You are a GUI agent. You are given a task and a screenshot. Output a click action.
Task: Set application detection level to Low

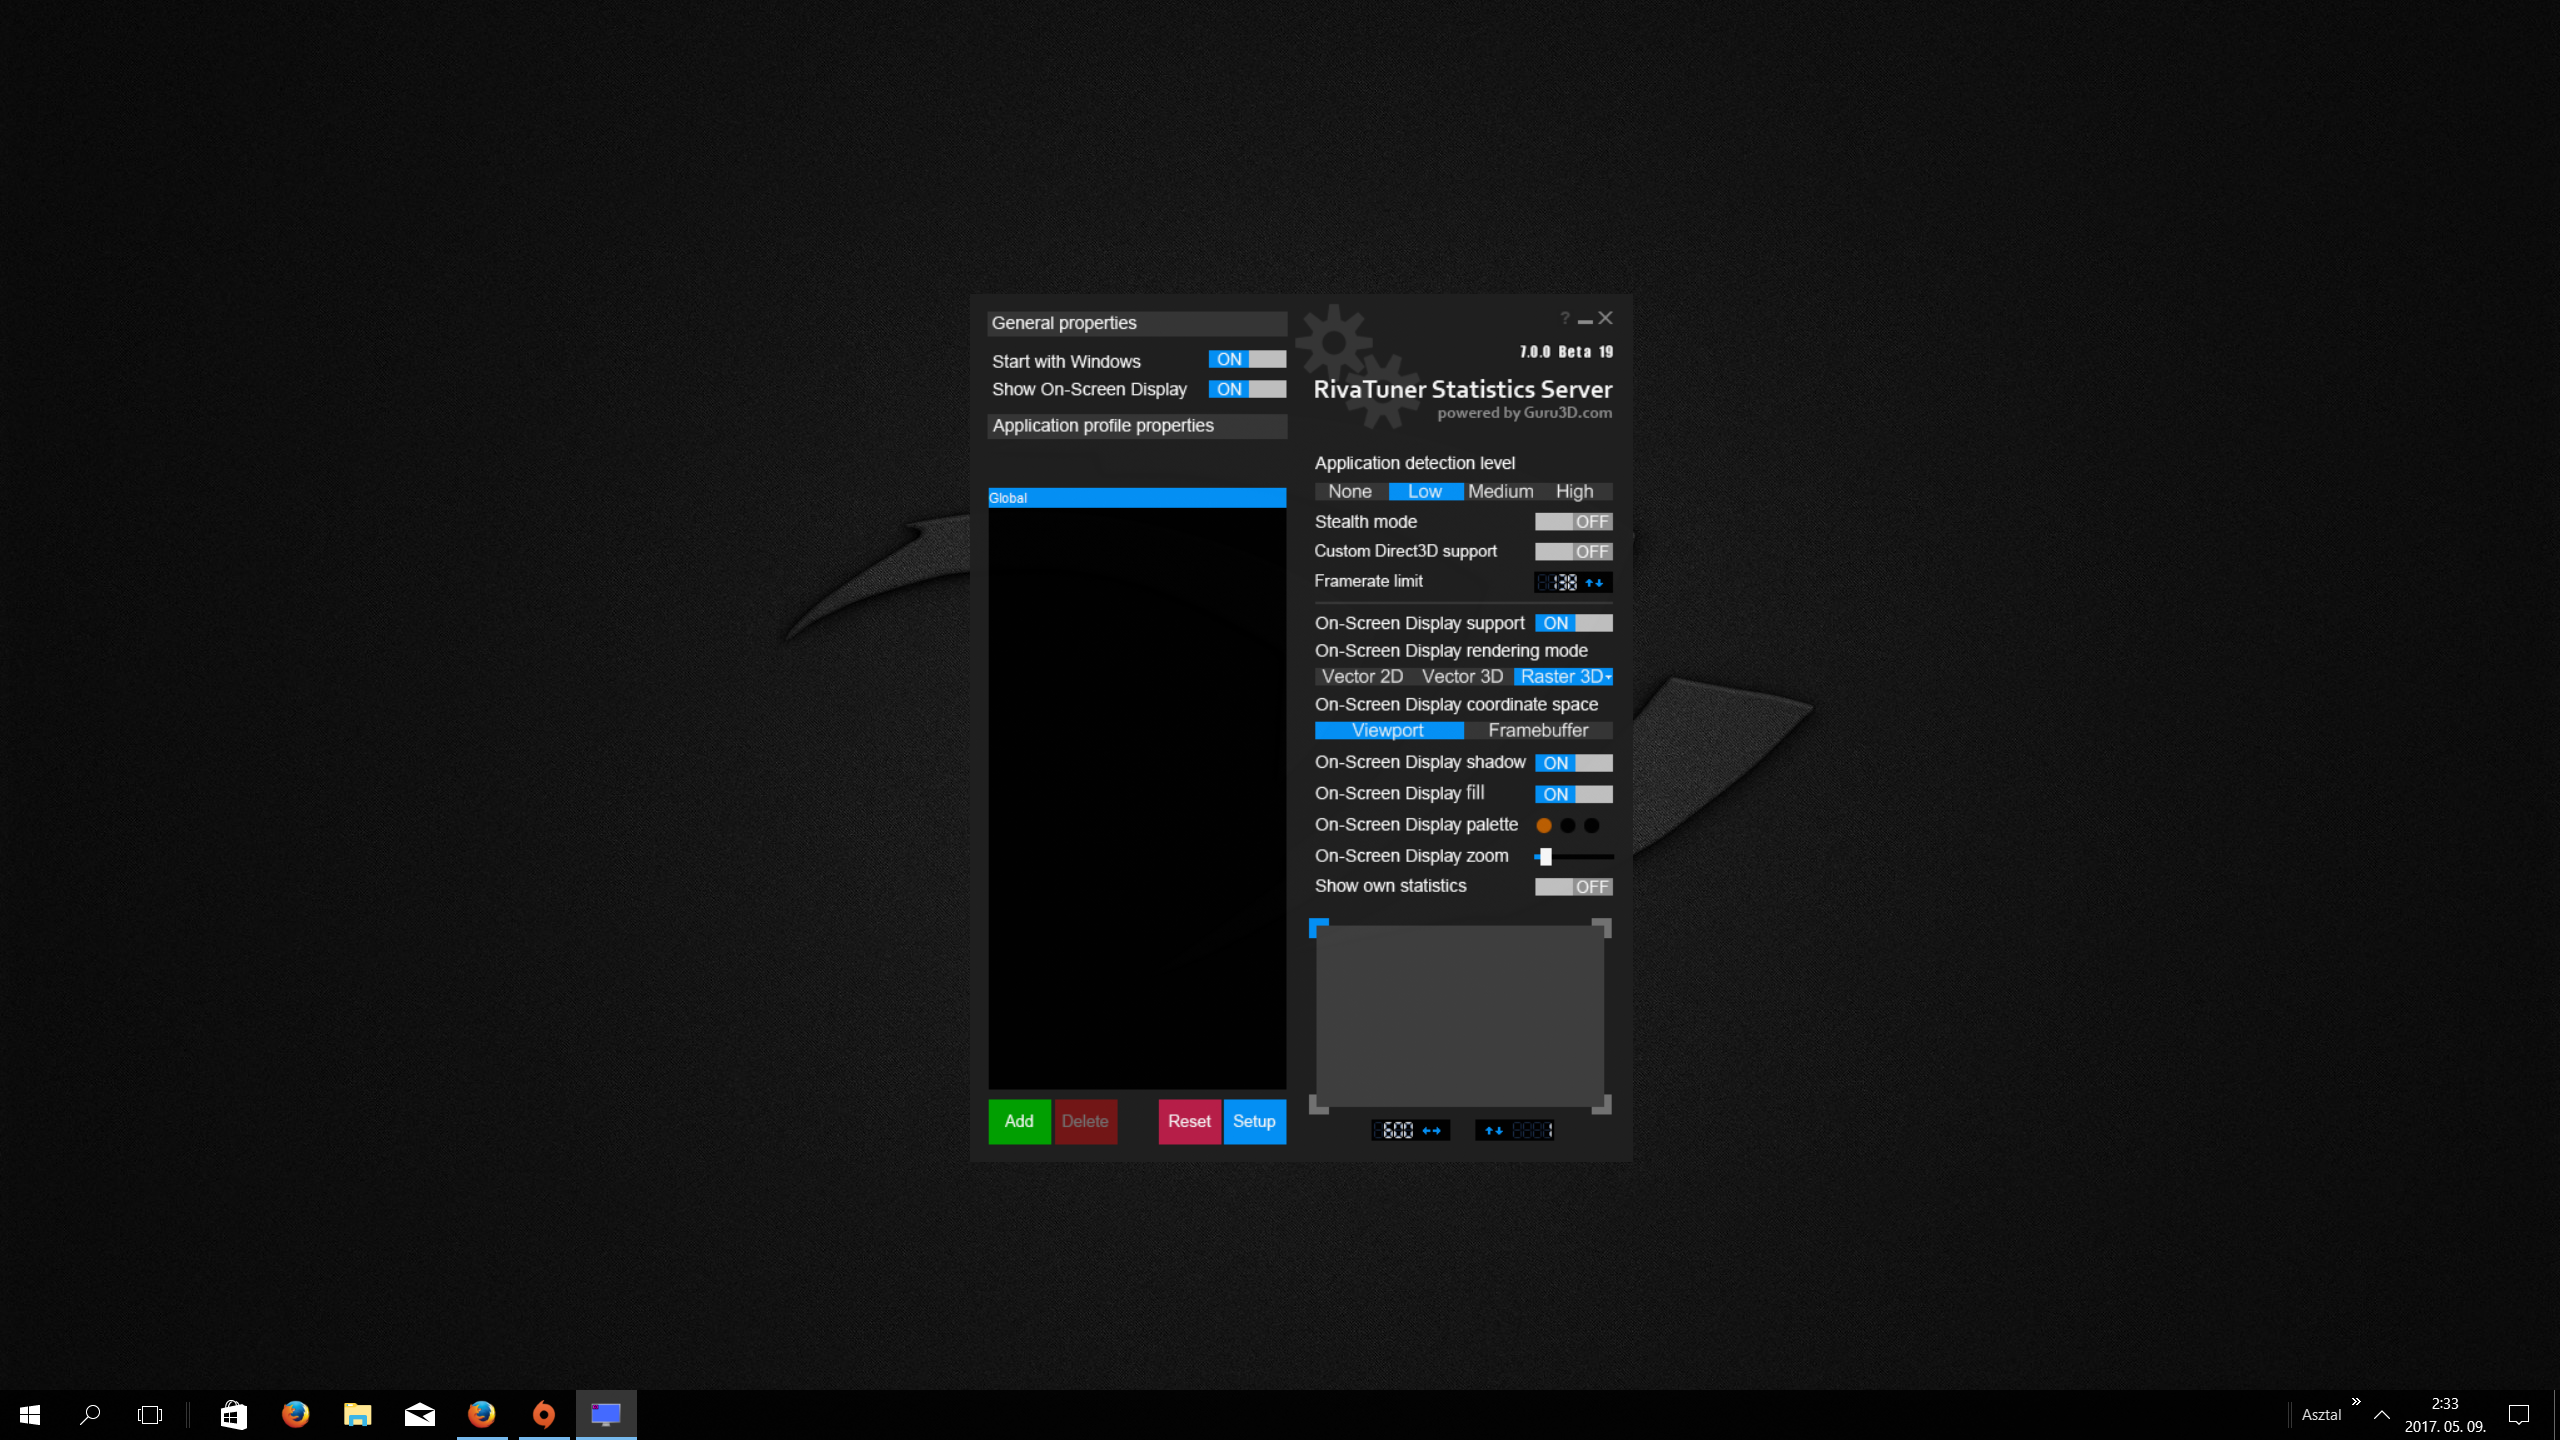1425,492
